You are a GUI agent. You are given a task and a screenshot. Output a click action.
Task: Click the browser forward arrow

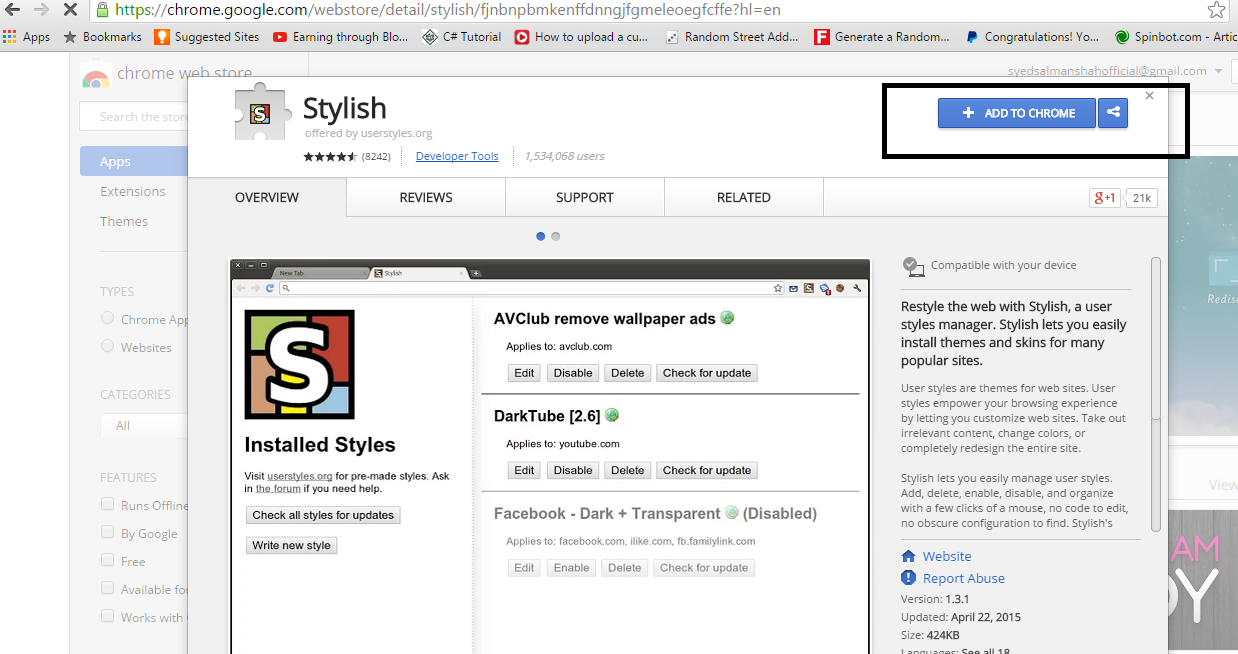pyautogui.click(x=42, y=10)
